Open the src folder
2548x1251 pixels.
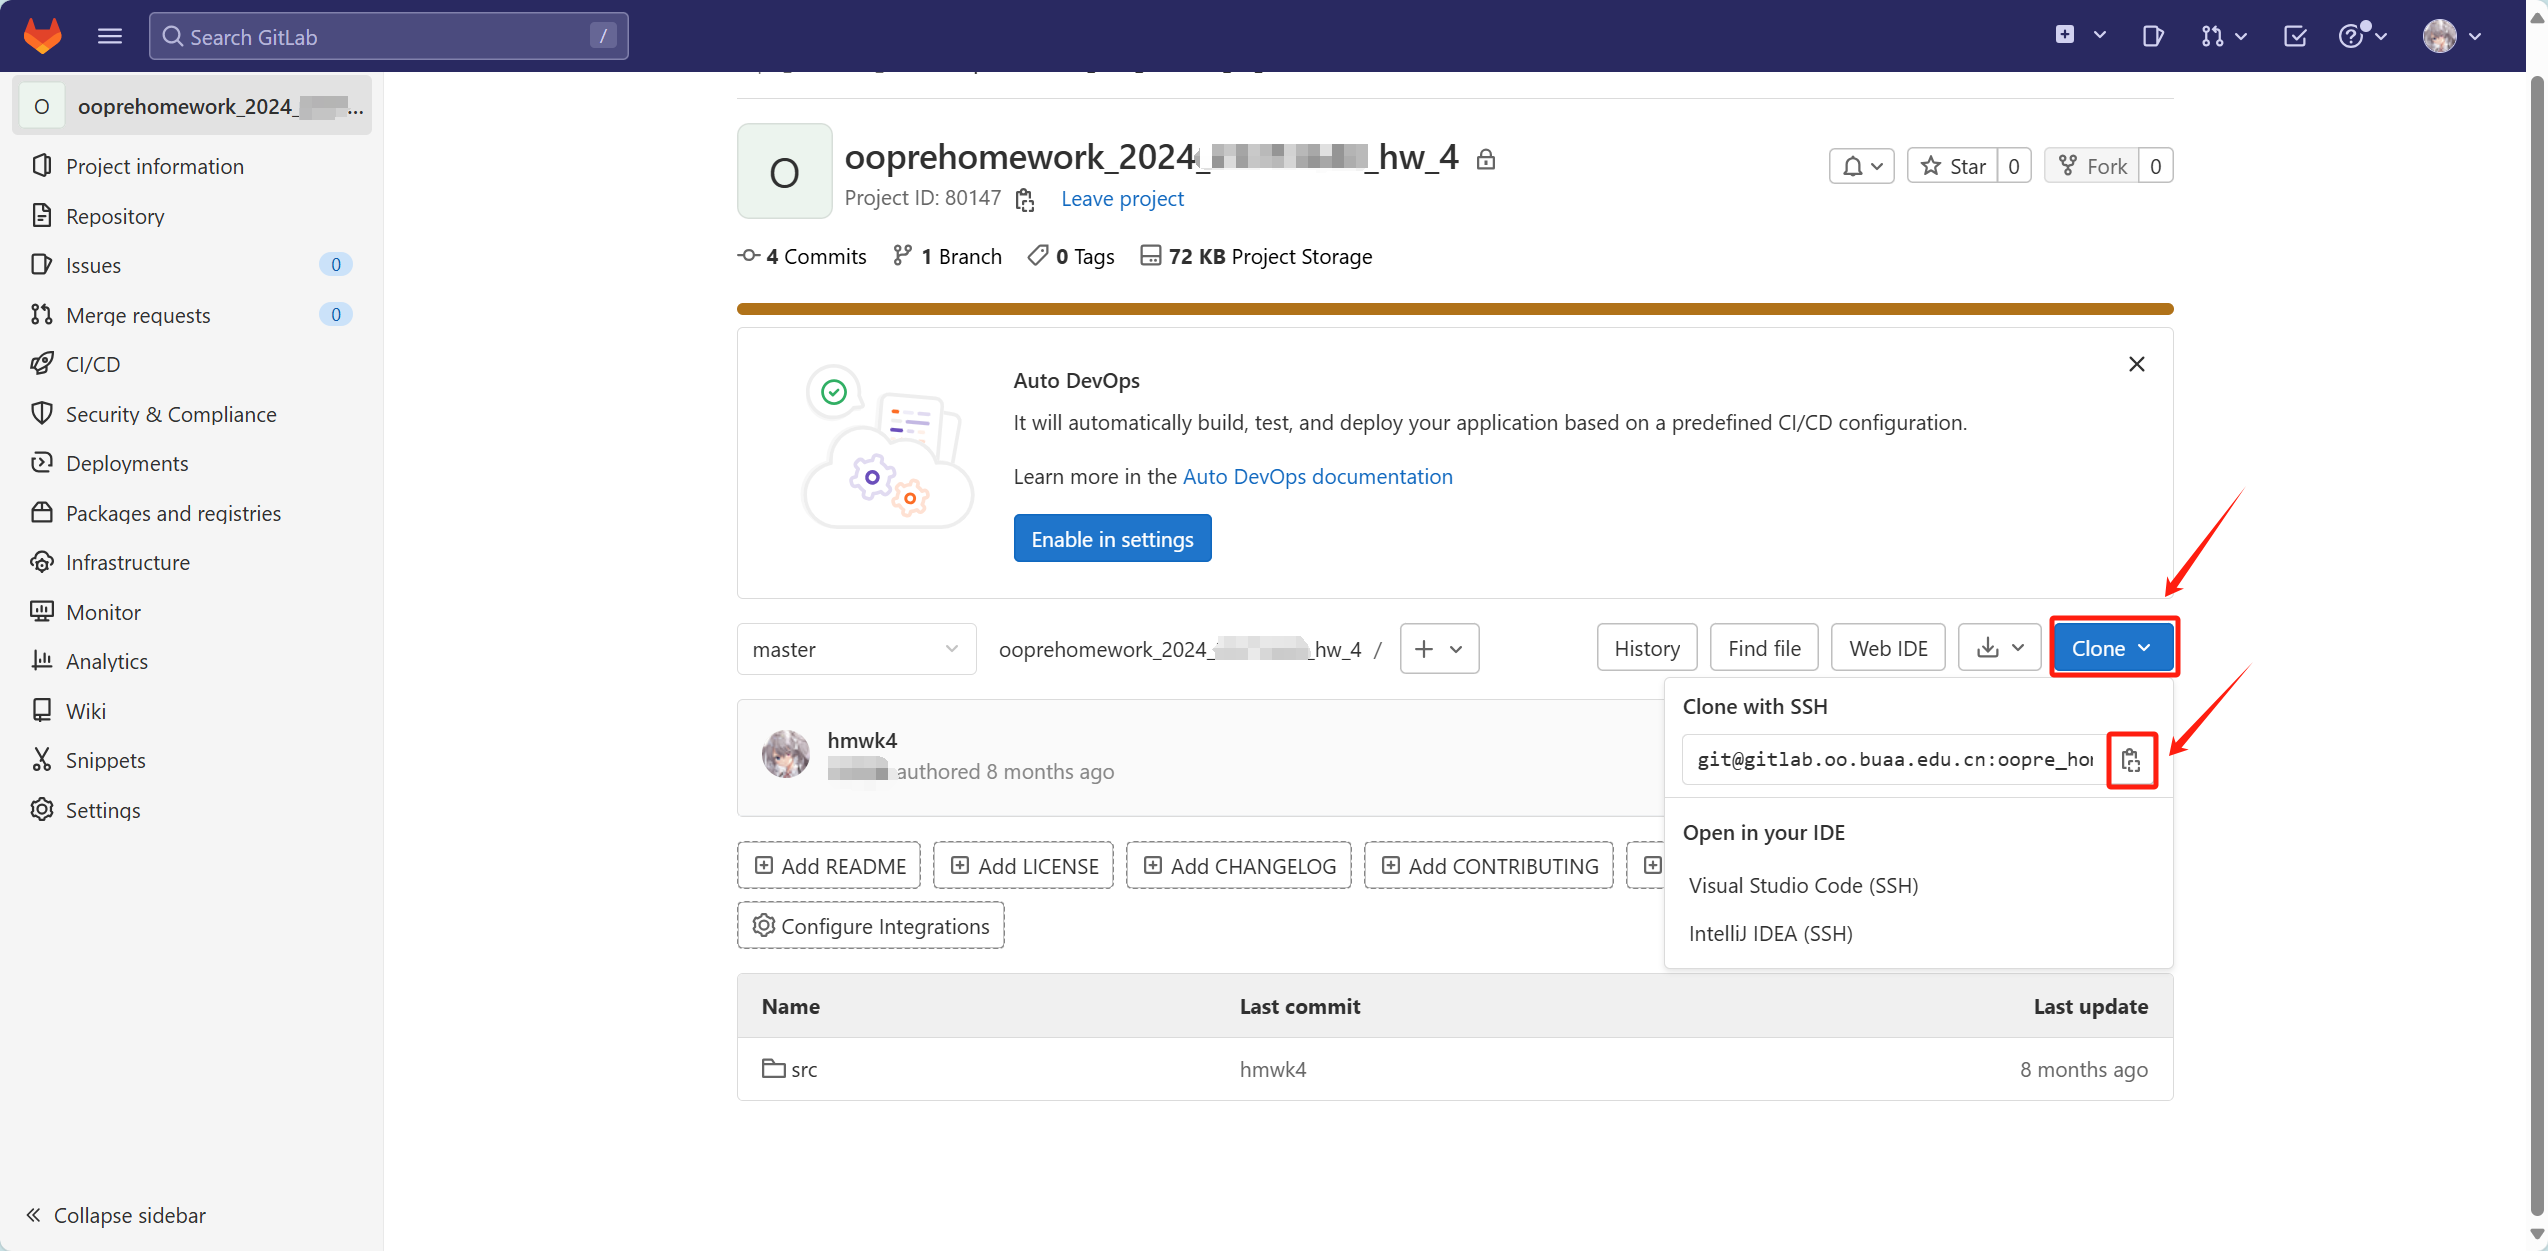coord(803,1069)
